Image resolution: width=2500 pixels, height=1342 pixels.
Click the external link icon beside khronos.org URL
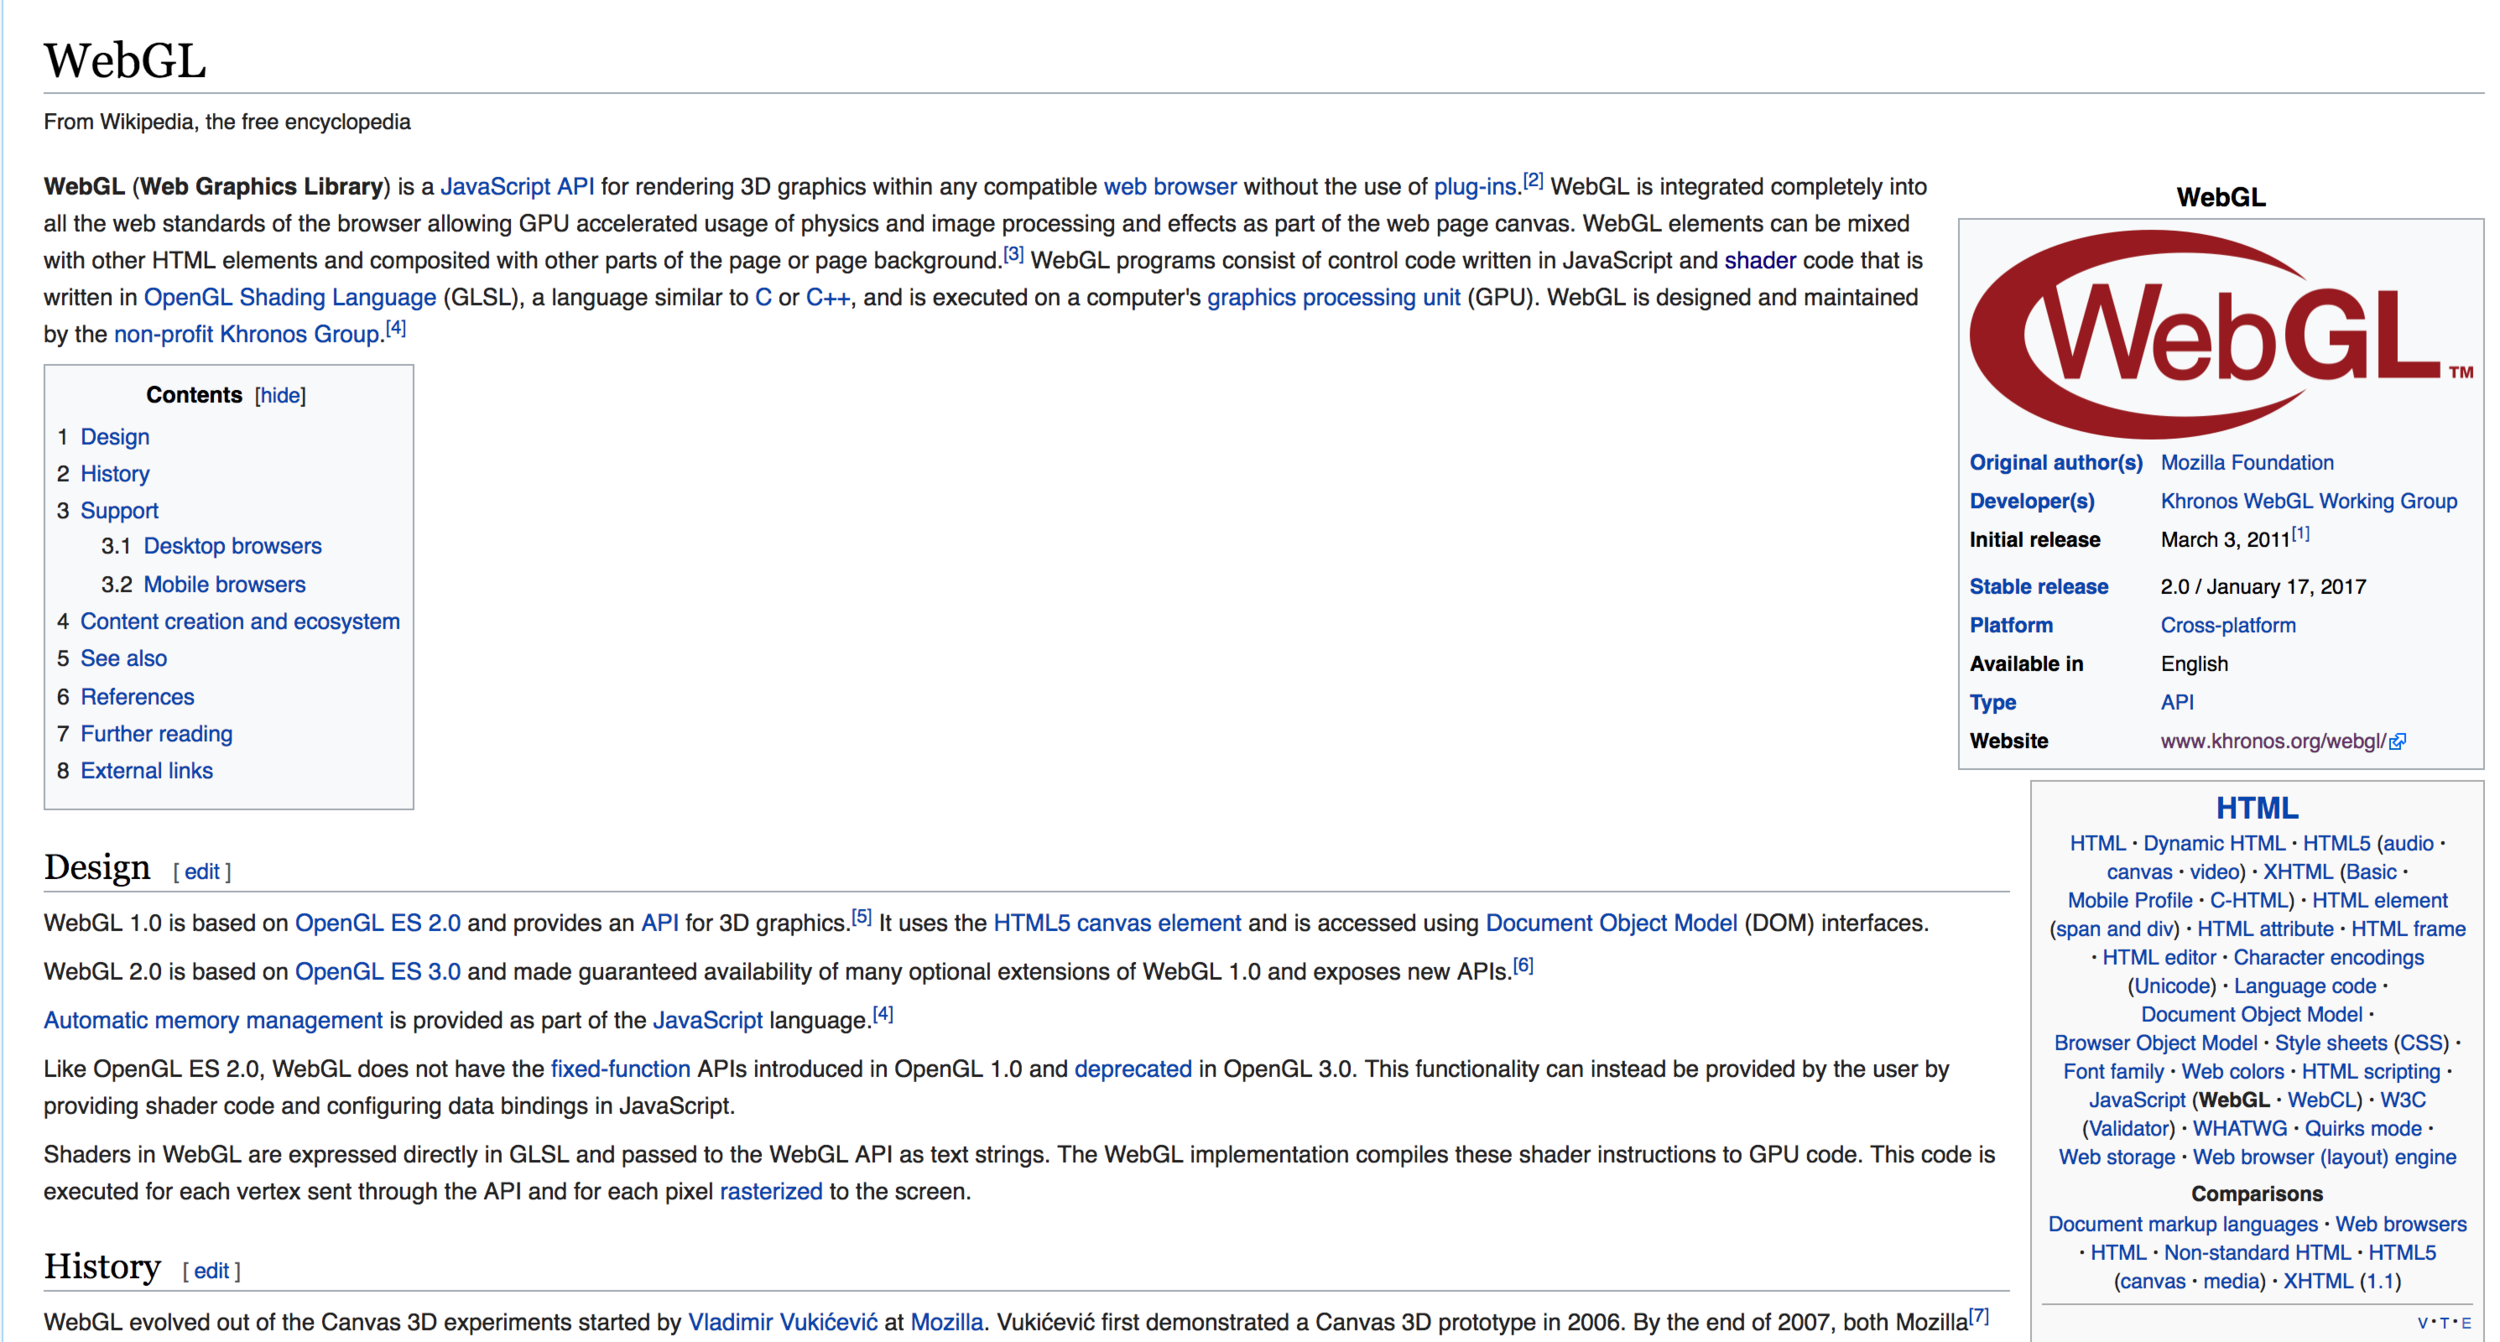click(2397, 742)
